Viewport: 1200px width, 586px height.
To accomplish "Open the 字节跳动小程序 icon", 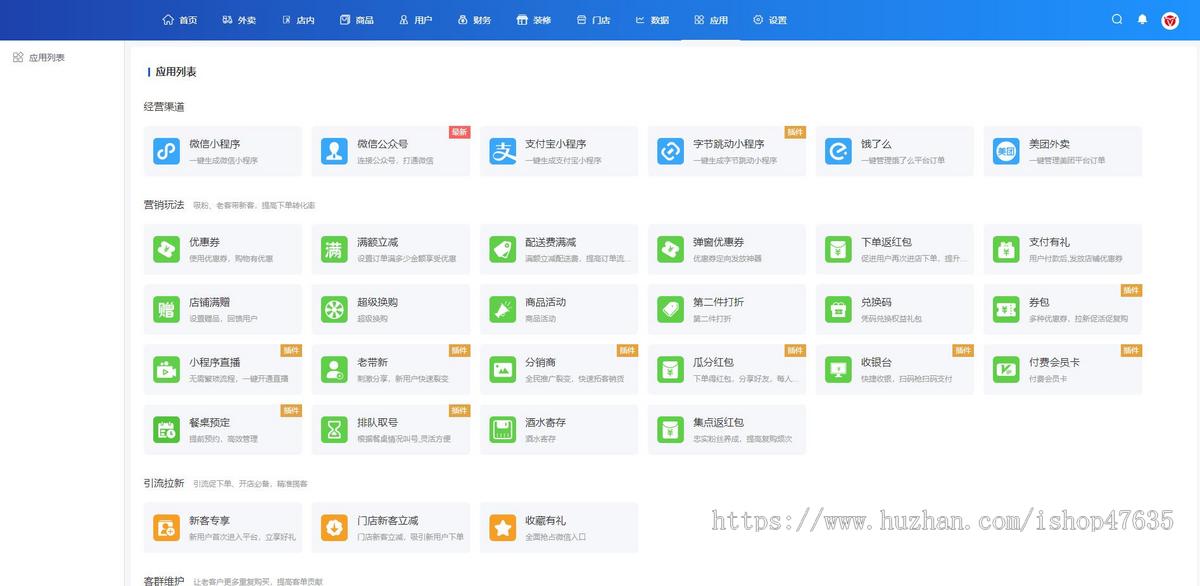I will (670, 151).
